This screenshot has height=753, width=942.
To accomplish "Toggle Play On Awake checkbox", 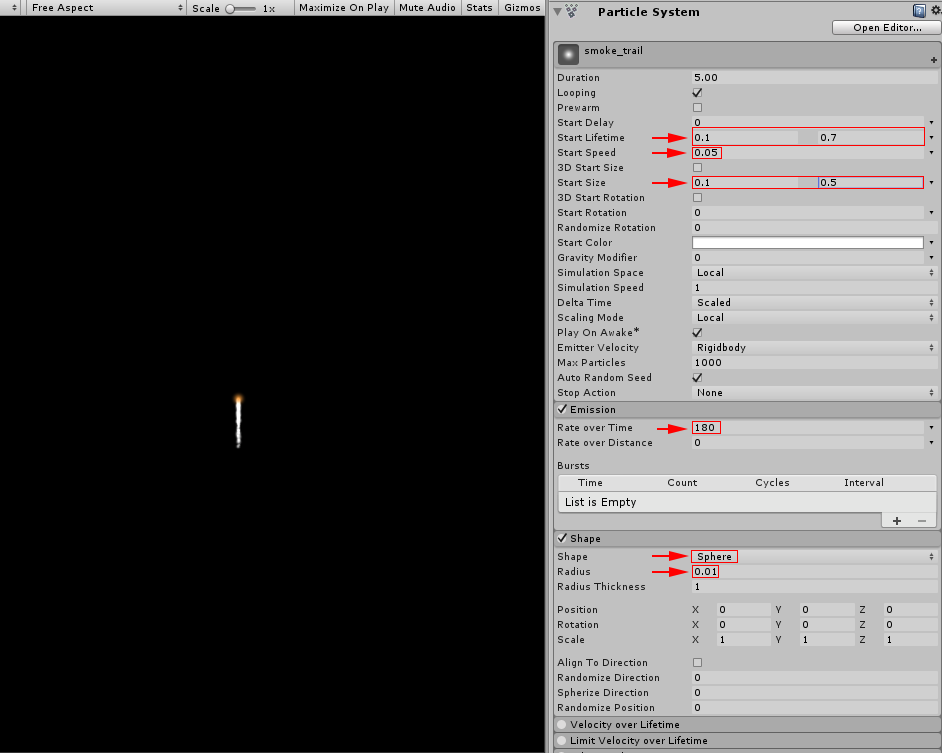I will tap(697, 332).
